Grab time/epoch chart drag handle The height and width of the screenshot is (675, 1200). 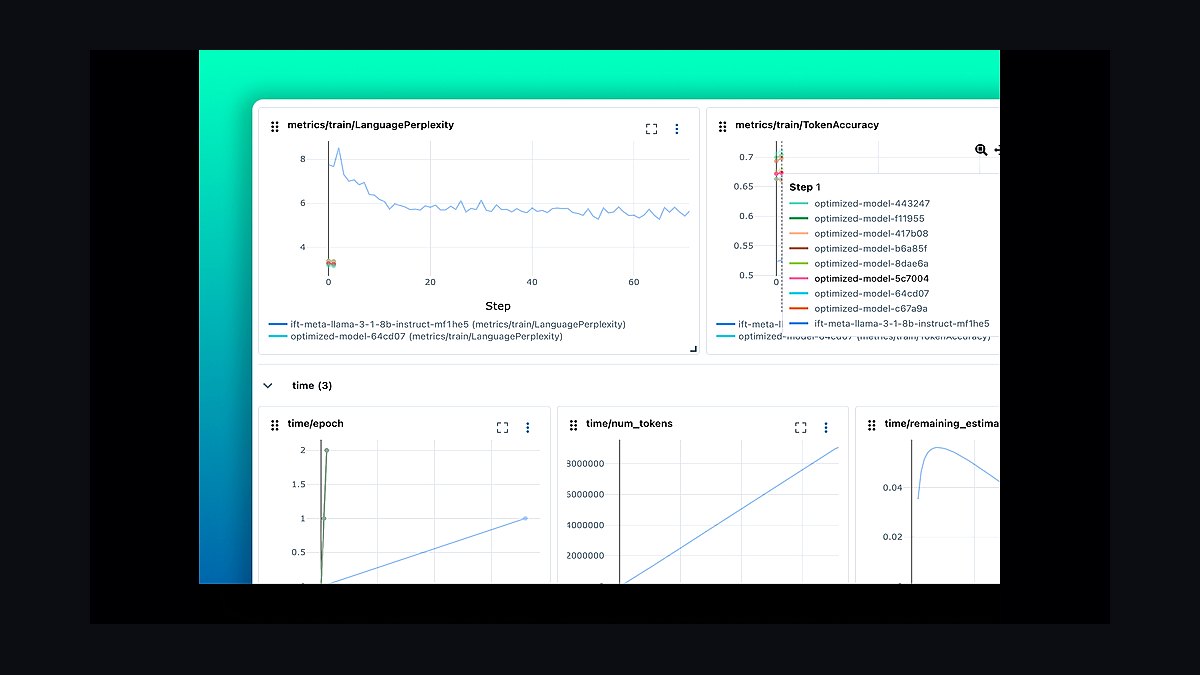coord(275,425)
